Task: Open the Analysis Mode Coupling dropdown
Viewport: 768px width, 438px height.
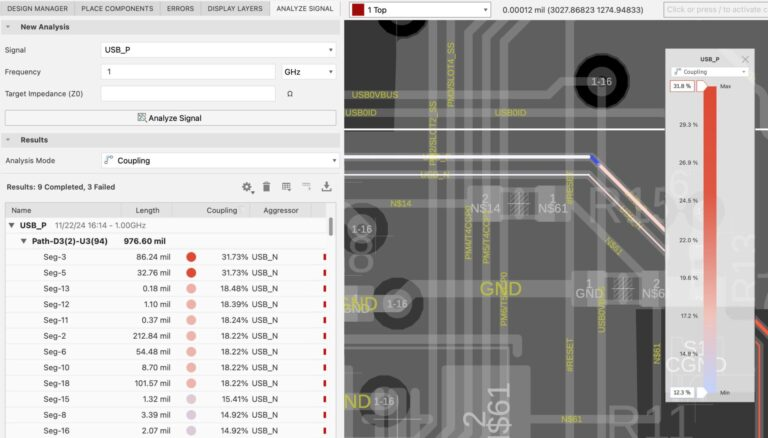Action: 220,161
